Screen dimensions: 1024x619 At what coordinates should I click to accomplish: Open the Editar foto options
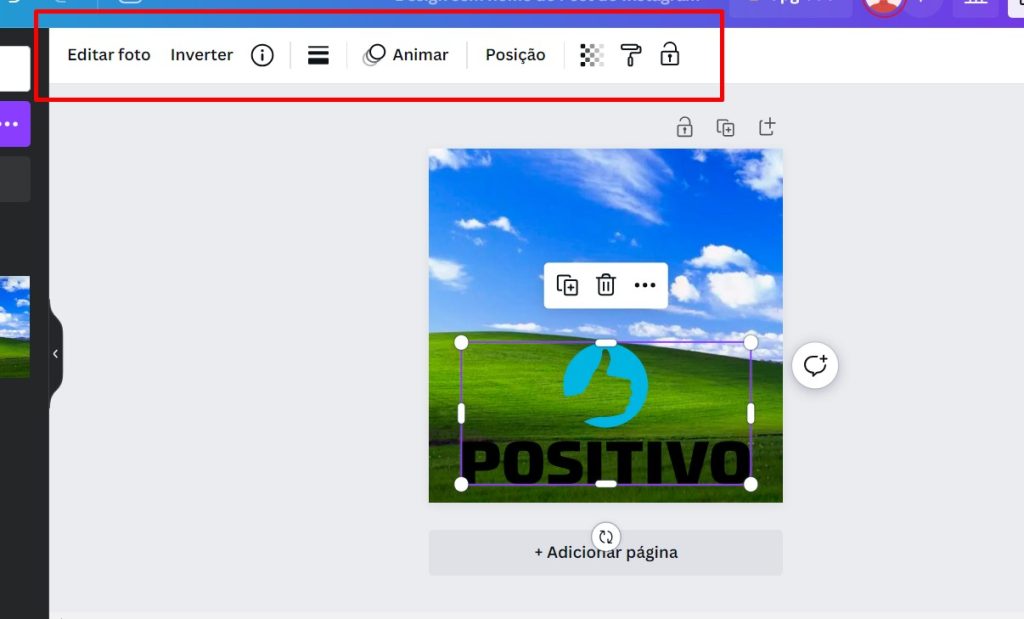tap(108, 55)
